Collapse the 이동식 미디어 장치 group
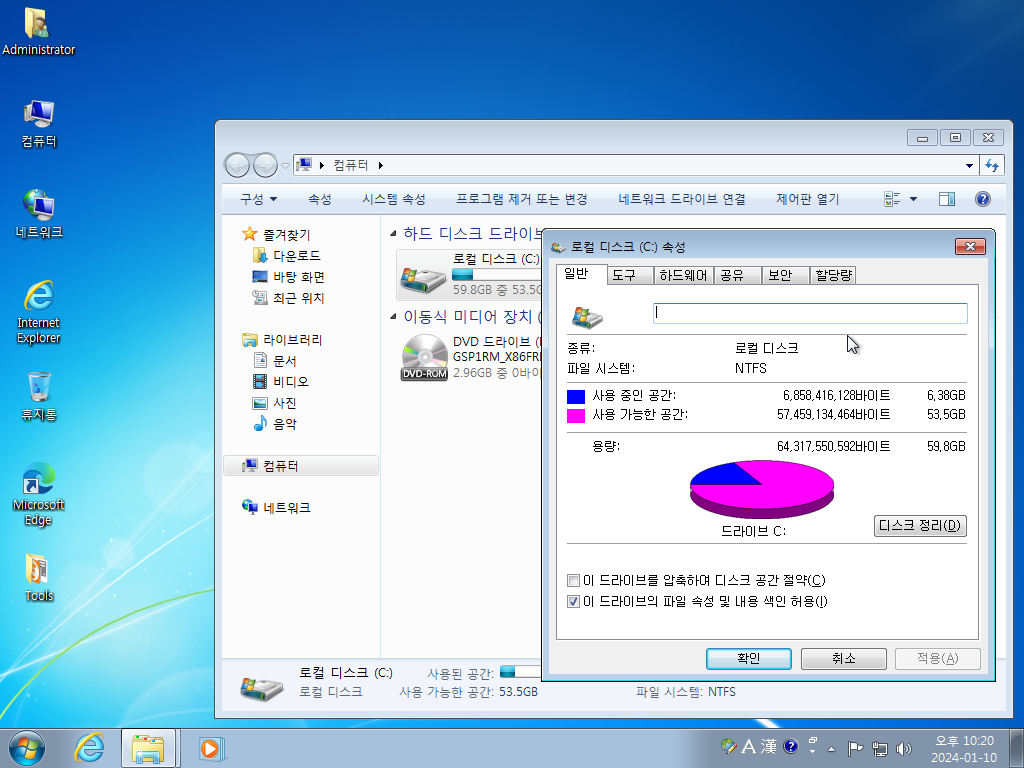 (392, 317)
